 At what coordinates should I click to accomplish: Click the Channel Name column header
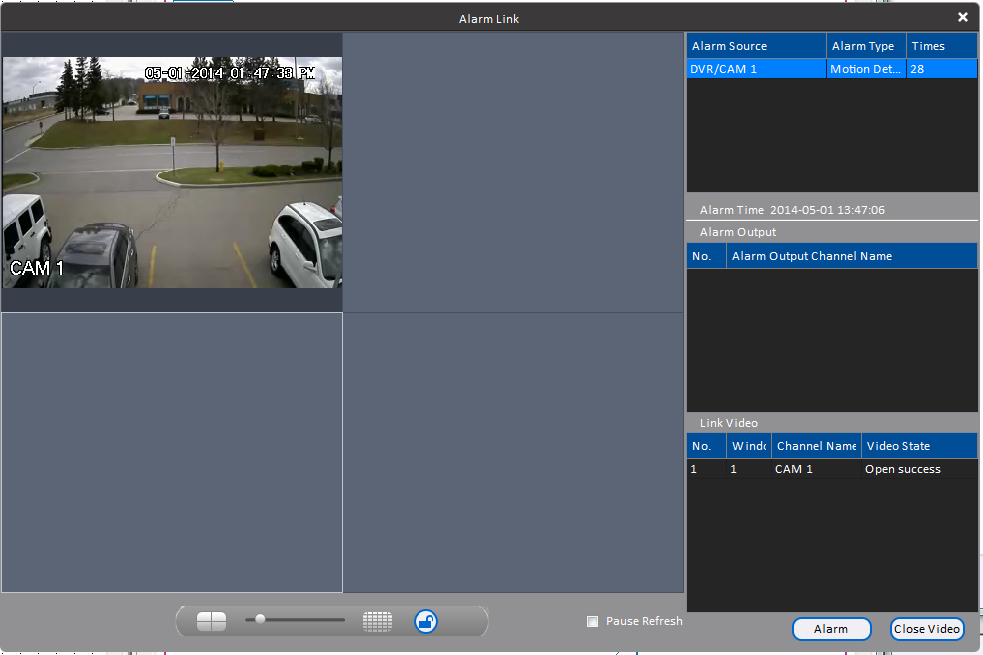[x=816, y=446]
